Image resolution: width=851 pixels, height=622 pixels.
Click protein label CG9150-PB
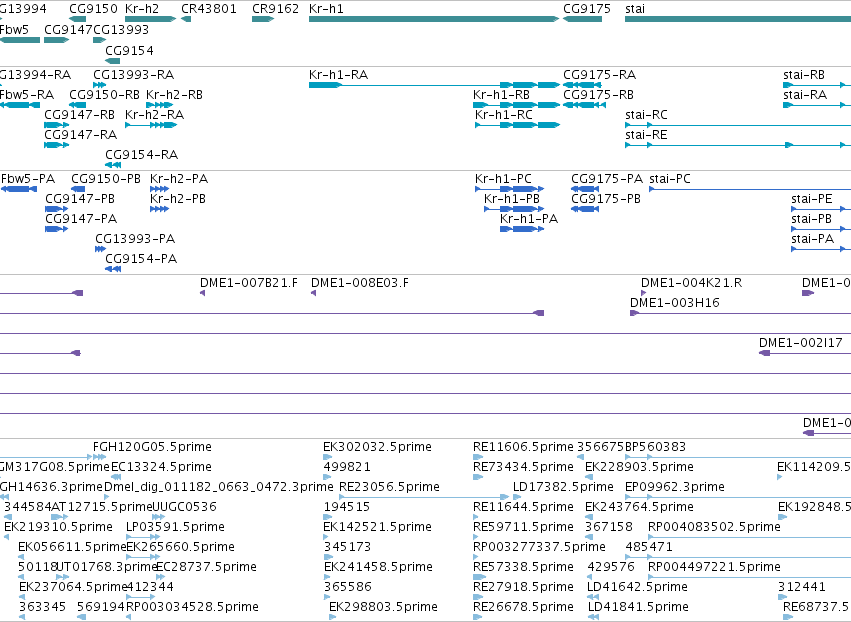click(106, 179)
